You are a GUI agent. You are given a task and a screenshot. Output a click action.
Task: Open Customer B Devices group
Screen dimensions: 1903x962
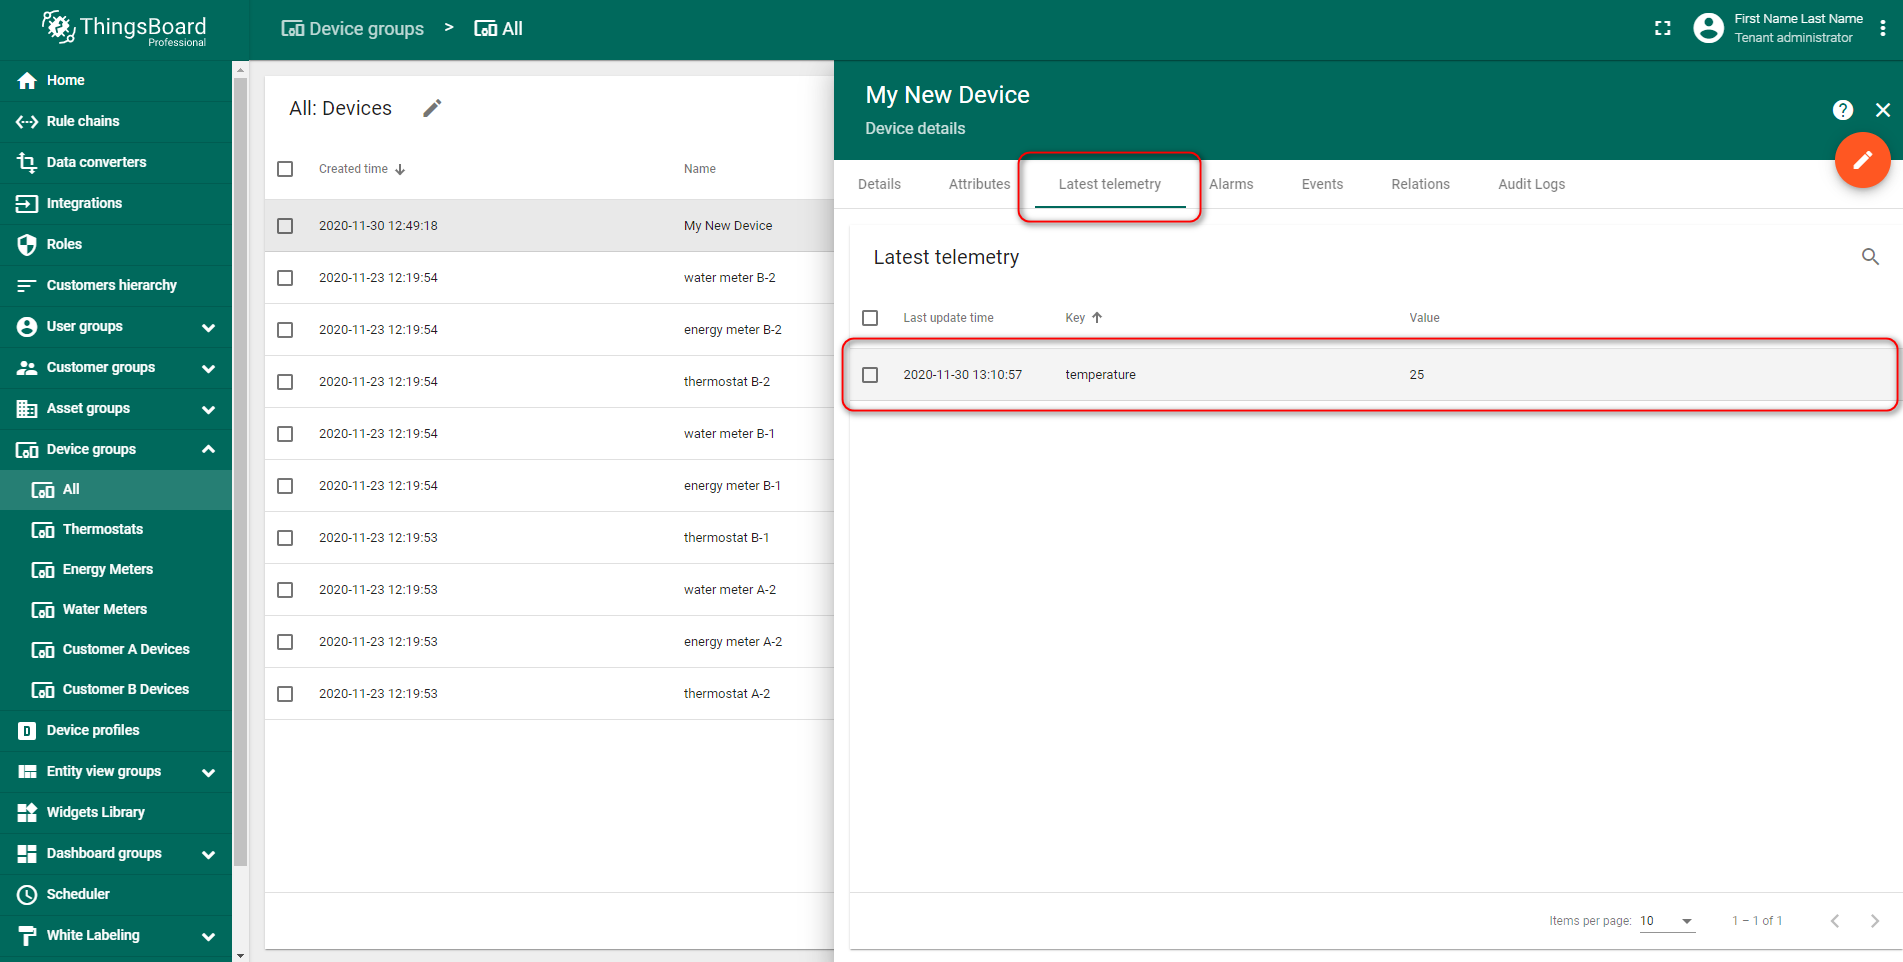(116, 689)
